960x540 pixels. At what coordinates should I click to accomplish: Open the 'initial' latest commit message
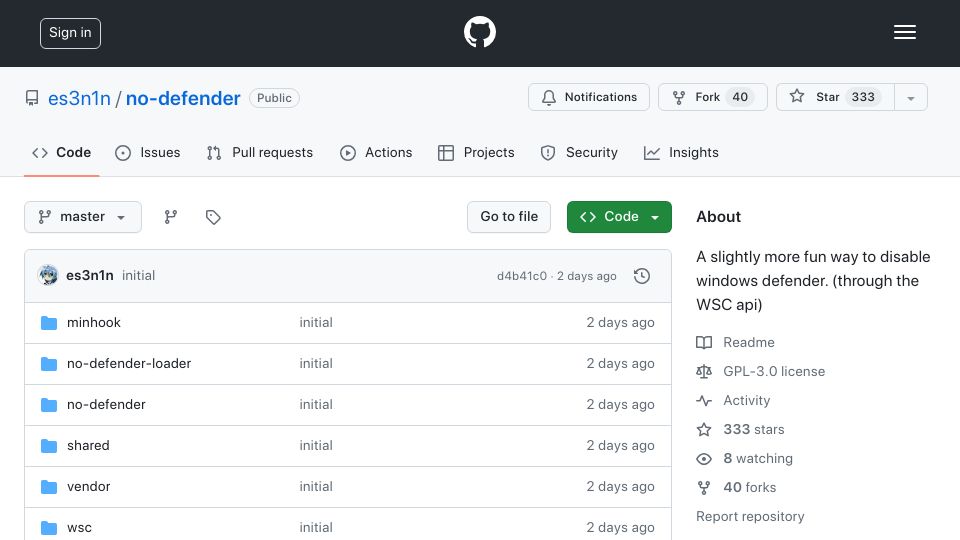pyautogui.click(x=138, y=276)
